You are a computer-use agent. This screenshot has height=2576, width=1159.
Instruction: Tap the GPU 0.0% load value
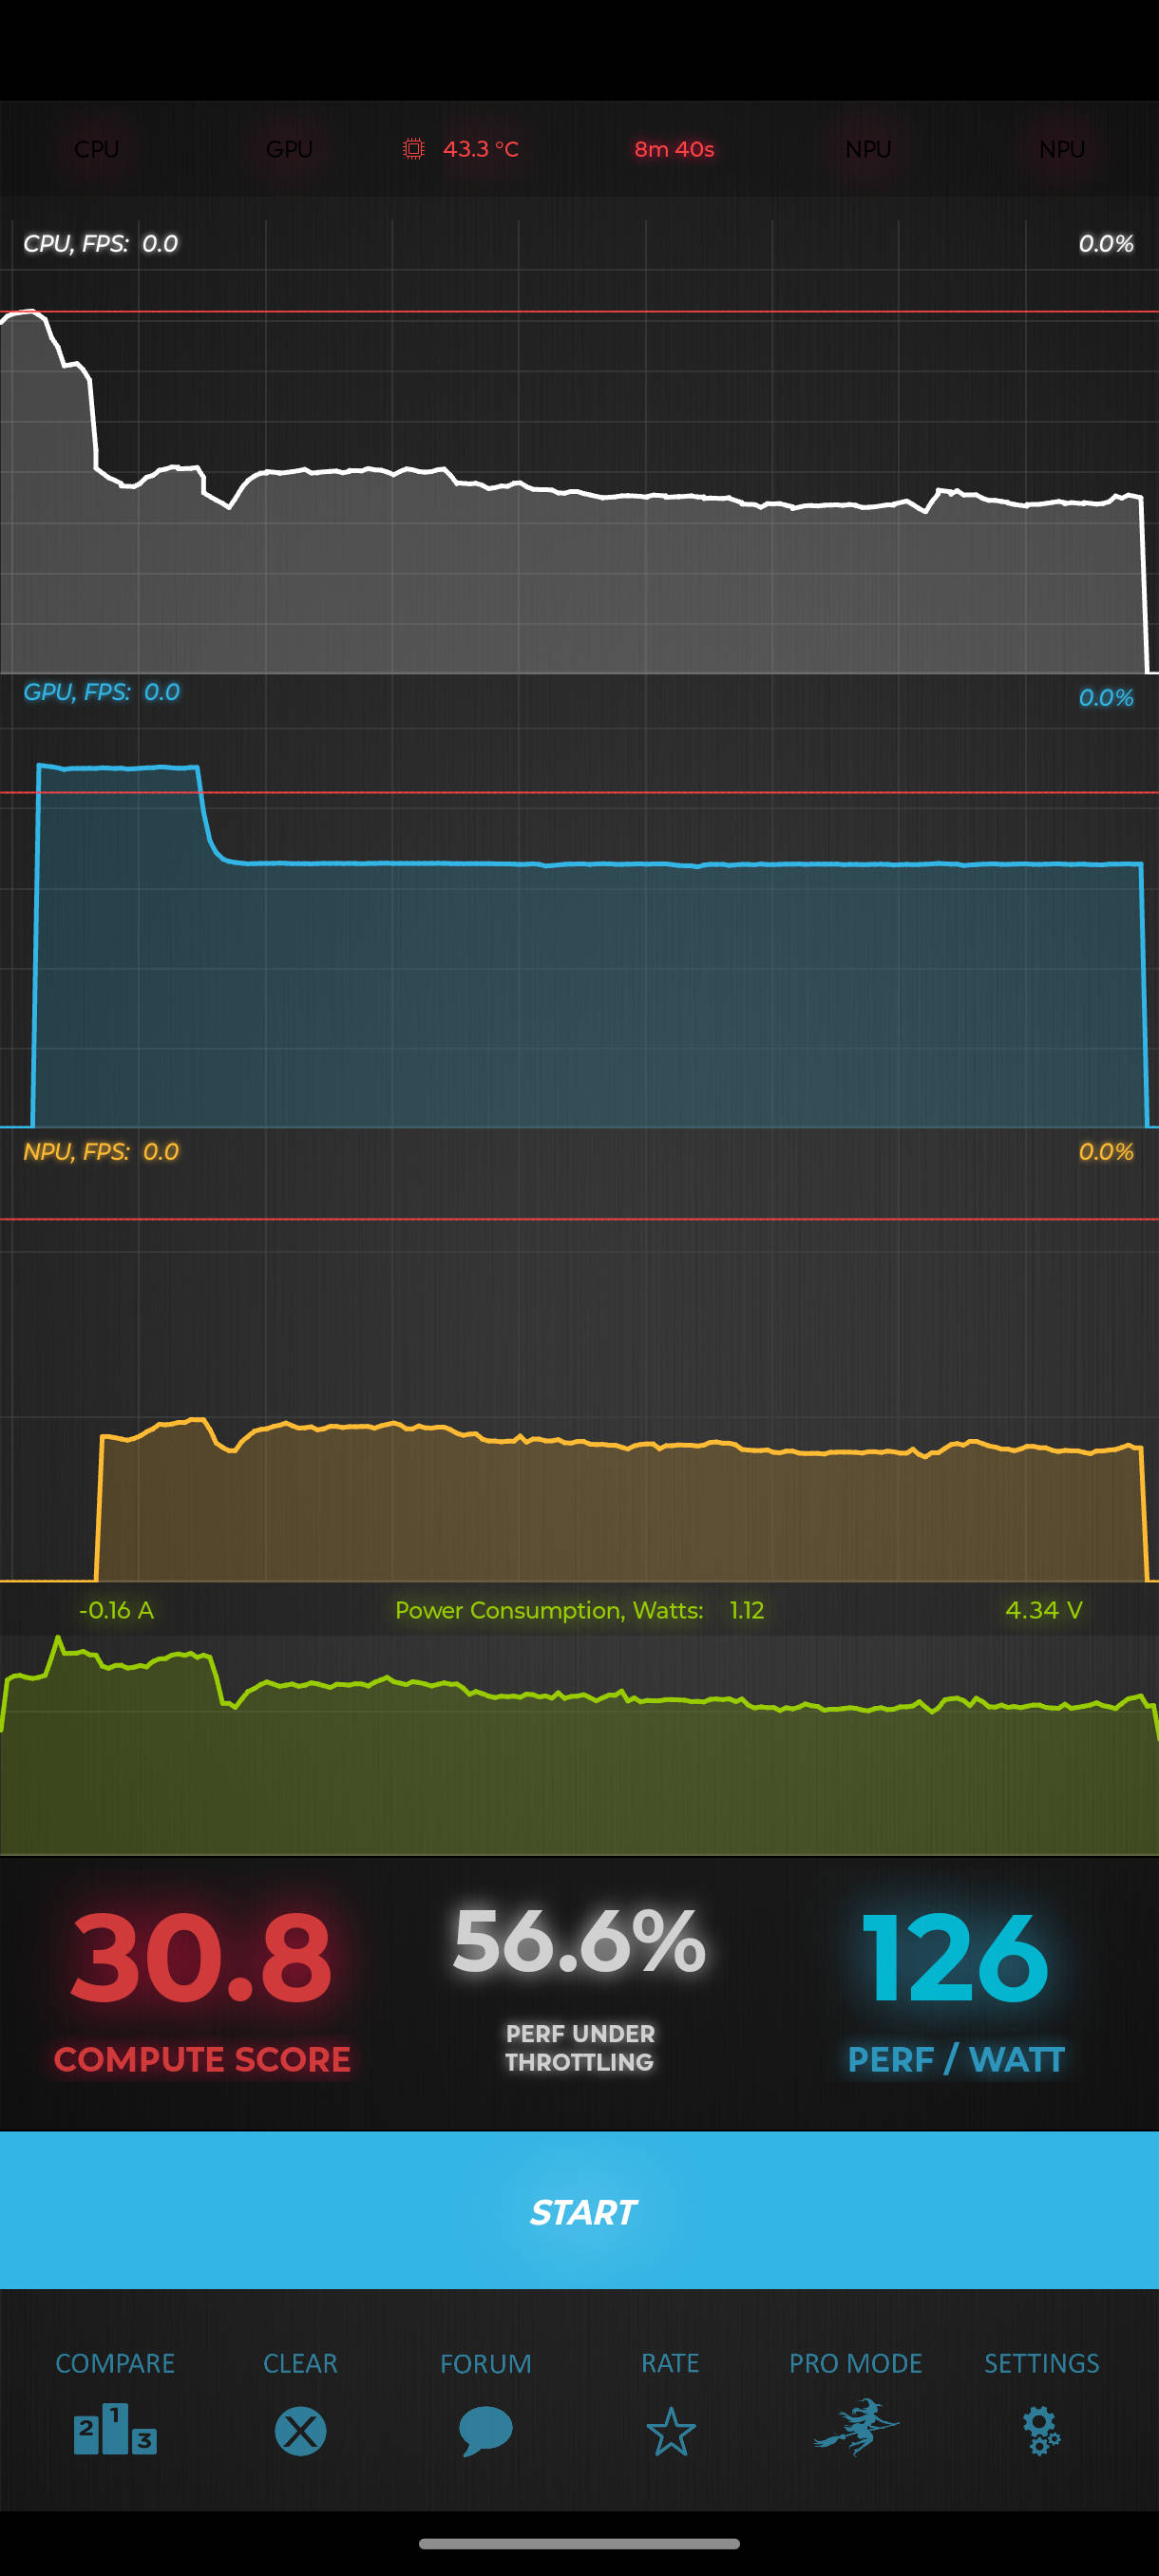pos(1106,698)
